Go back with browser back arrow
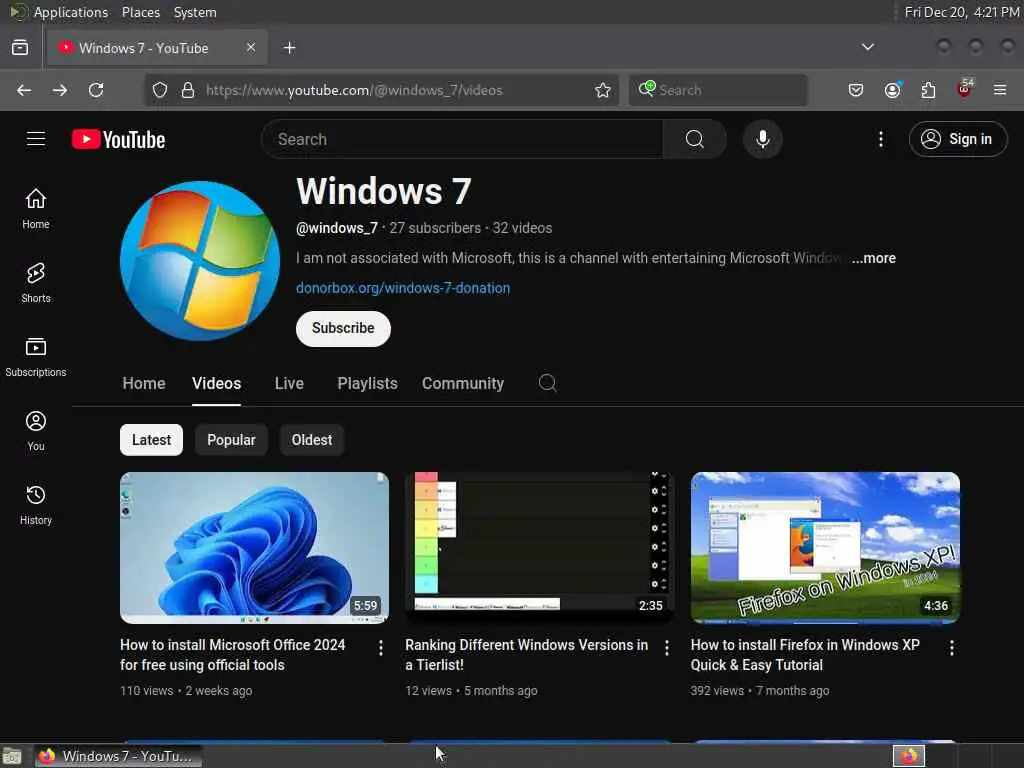This screenshot has width=1024, height=768. pyautogui.click(x=24, y=90)
